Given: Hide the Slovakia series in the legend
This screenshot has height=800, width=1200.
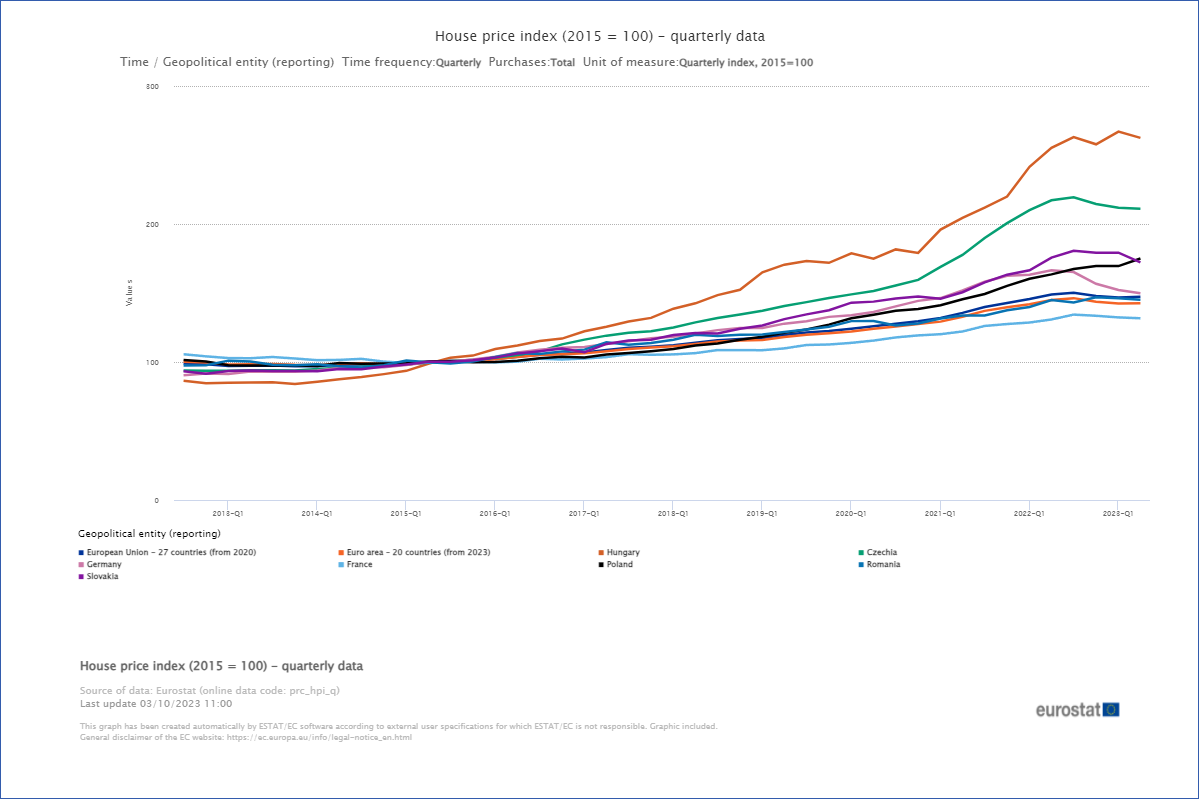Looking at the screenshot, I should click(103, 576).
